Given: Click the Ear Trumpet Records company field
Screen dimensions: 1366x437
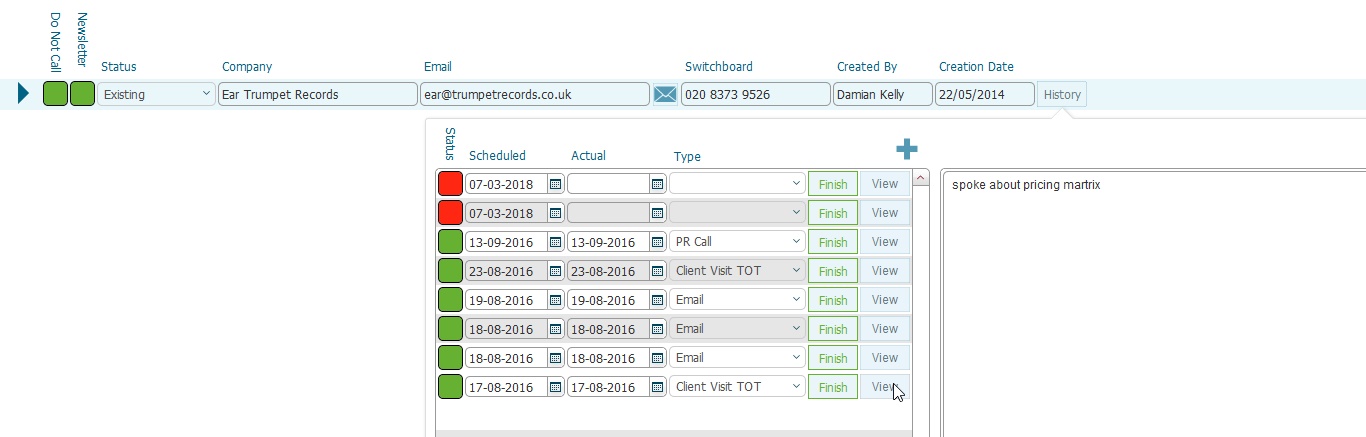Looking at the screenshot, I should pos(317,95).
